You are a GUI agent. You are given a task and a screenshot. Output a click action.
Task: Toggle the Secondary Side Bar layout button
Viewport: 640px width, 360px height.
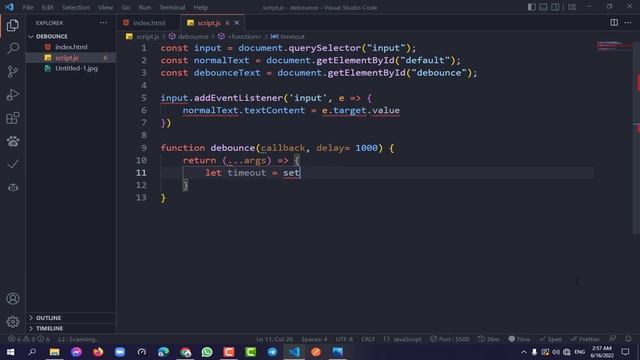(555, 7)
